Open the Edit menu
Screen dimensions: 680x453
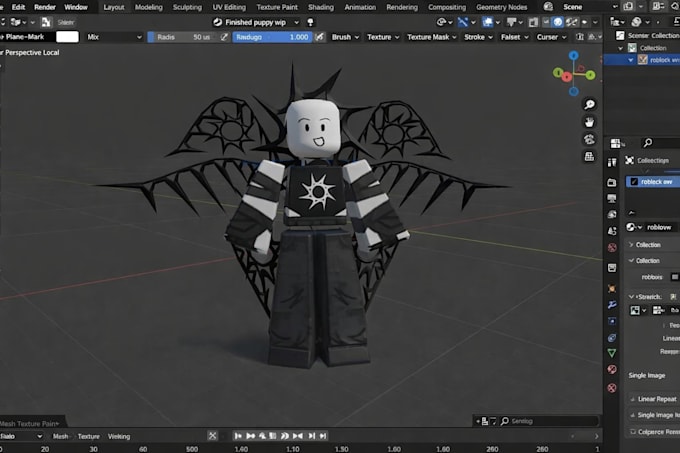click(x=18, y=7)
